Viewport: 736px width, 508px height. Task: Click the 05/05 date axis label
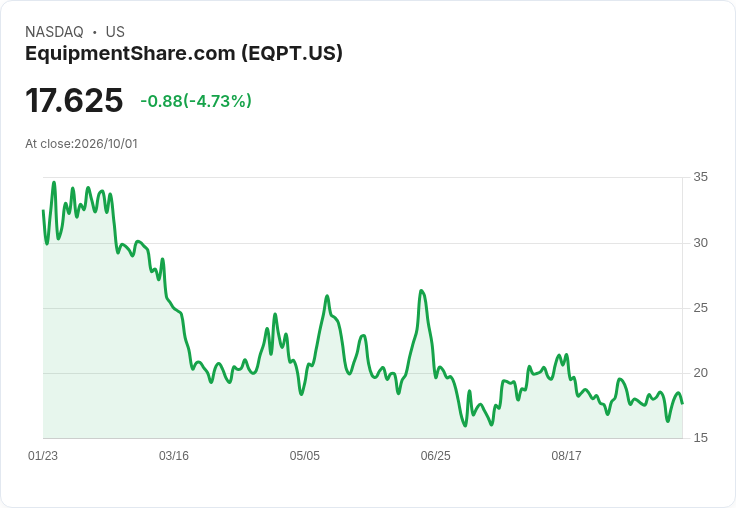[305, 456]
